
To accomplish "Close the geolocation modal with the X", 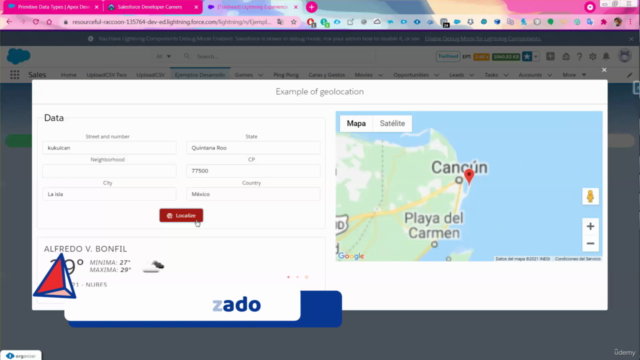I will tap(604, 70).
